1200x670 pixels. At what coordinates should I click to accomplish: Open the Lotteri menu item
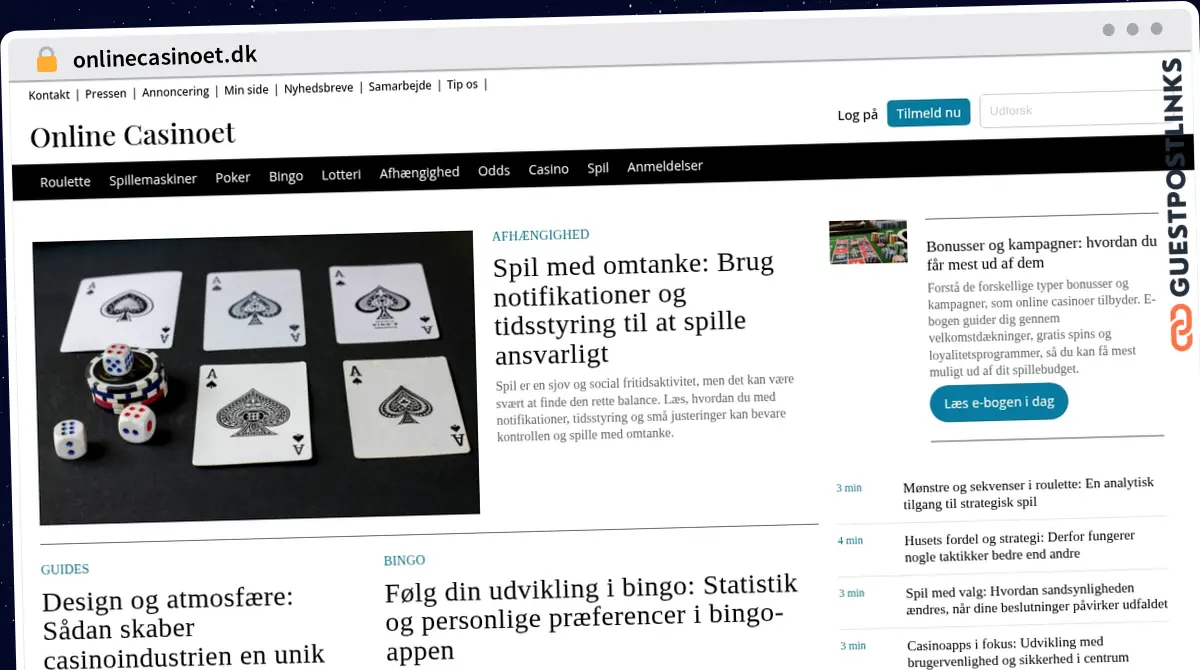coord(341,174)
